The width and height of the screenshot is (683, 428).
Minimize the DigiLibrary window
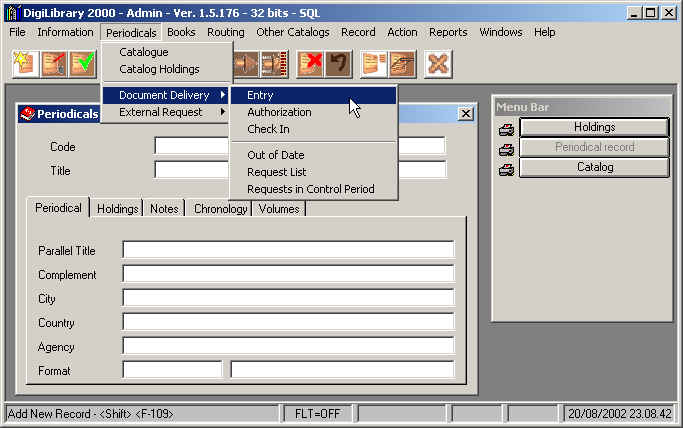[x=634, y=13]
